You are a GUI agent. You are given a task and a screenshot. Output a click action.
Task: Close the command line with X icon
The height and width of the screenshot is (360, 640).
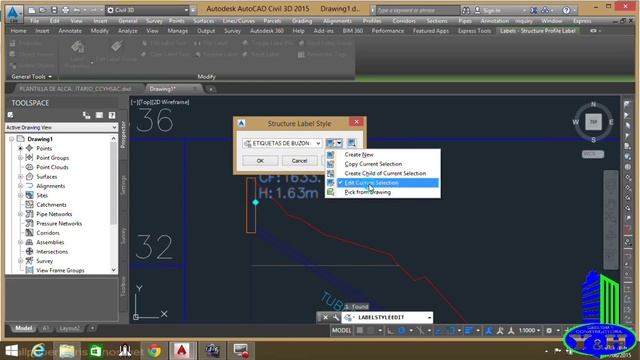325,317
